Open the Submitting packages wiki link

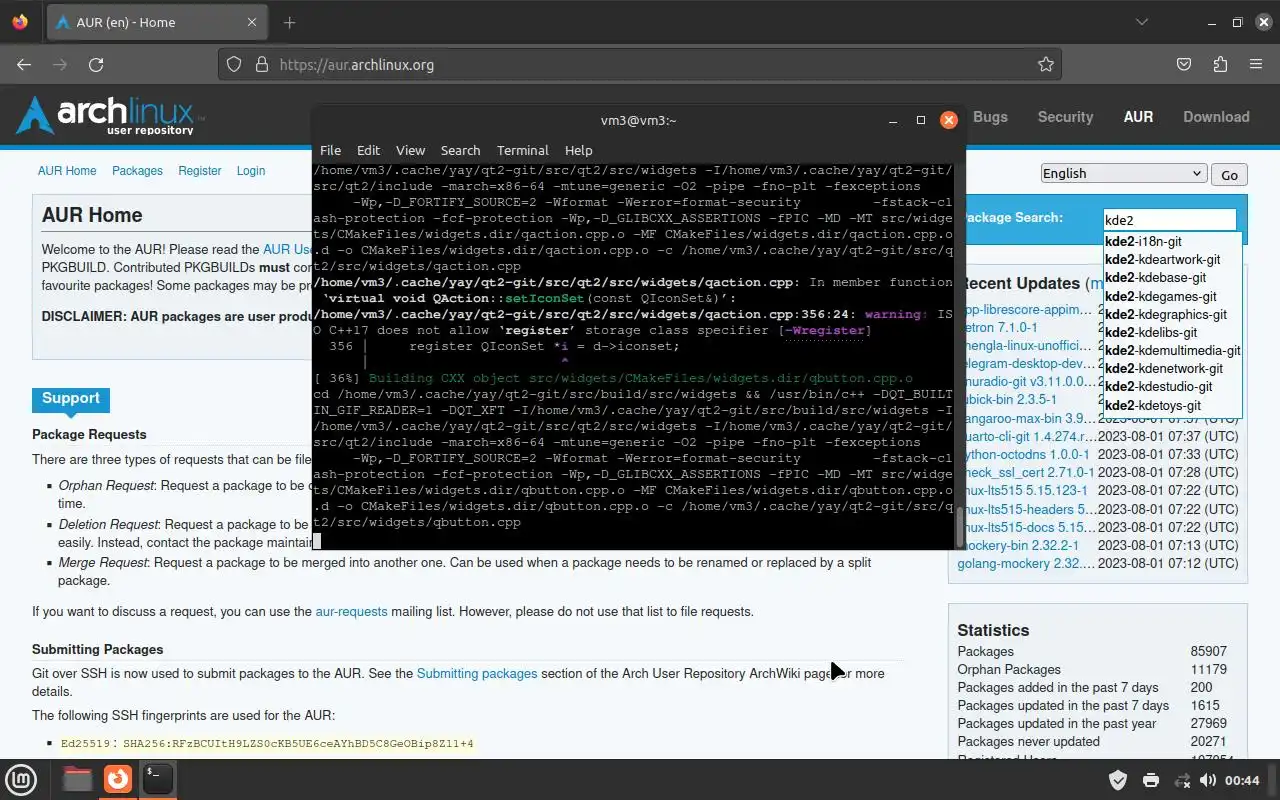tap(477, 673)
